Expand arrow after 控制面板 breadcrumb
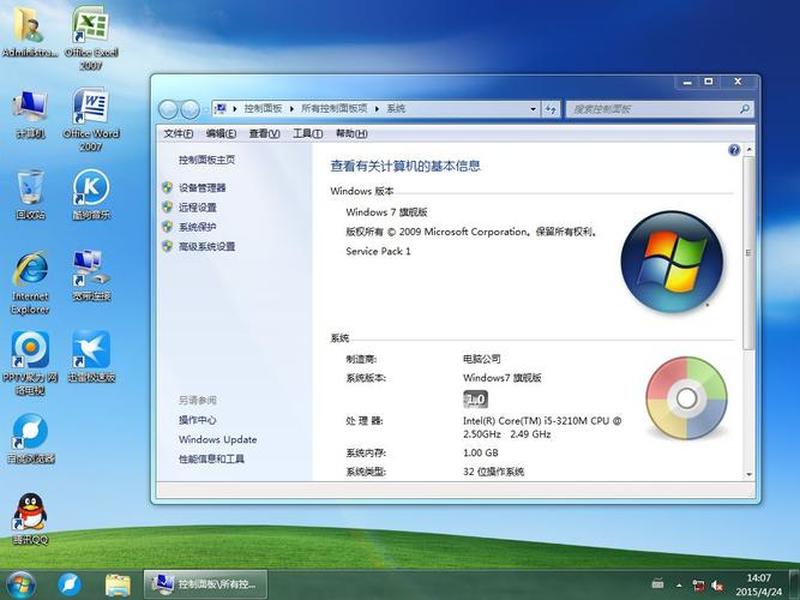Image resolution: width=800 pixels, height=600 pixels. click(292, 109)
